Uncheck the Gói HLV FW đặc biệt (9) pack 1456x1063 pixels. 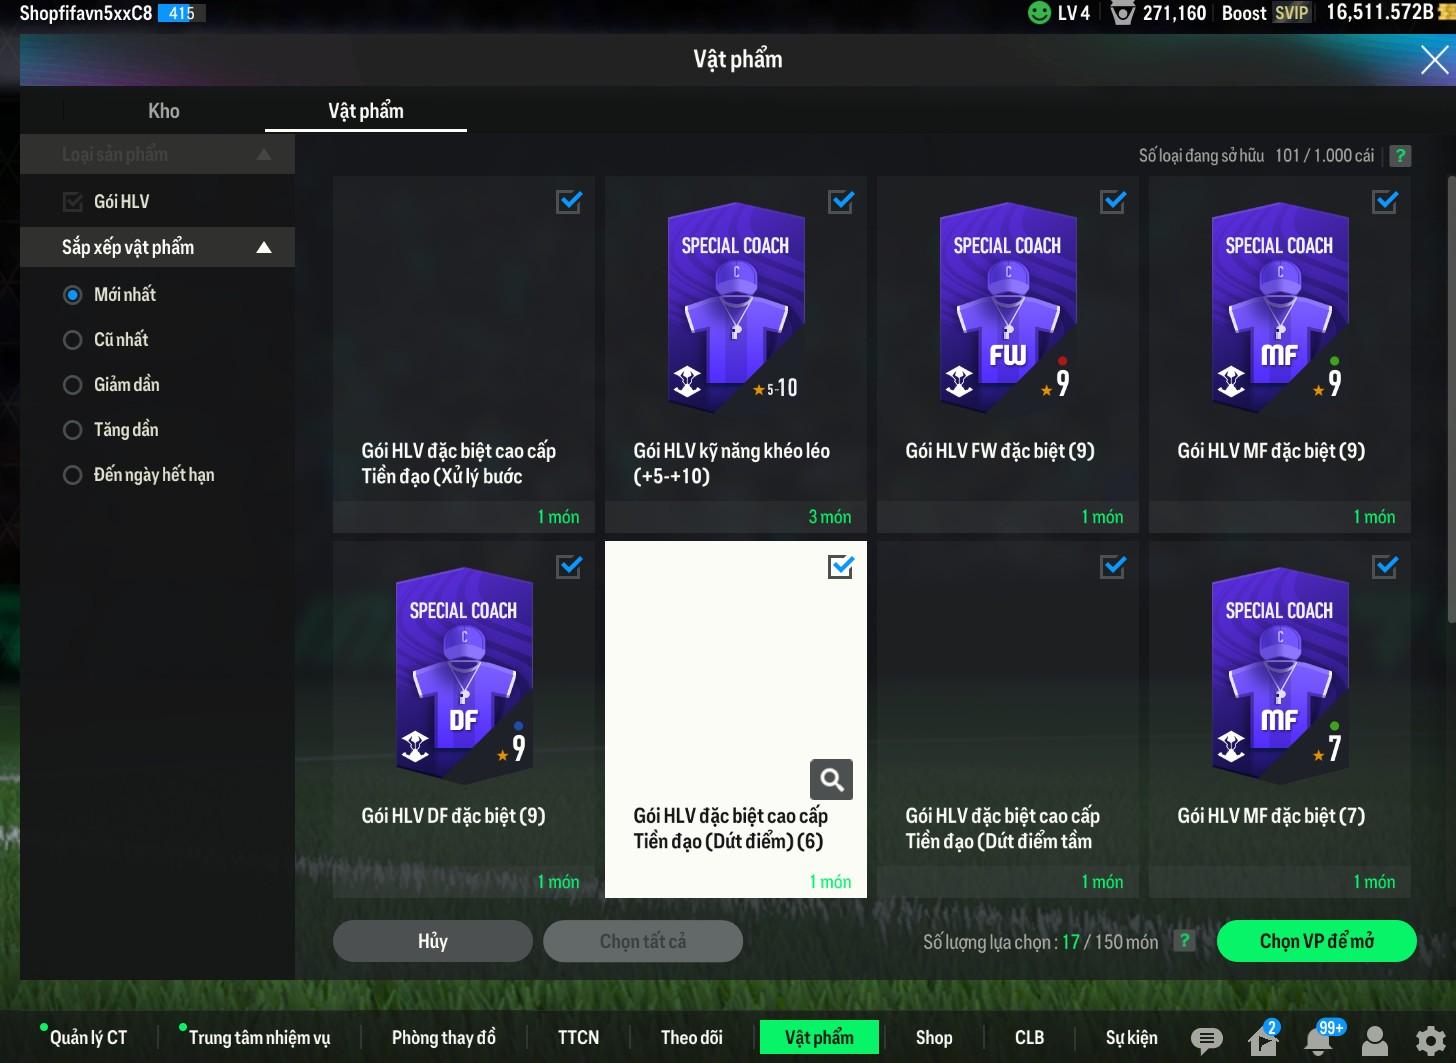1112,202
